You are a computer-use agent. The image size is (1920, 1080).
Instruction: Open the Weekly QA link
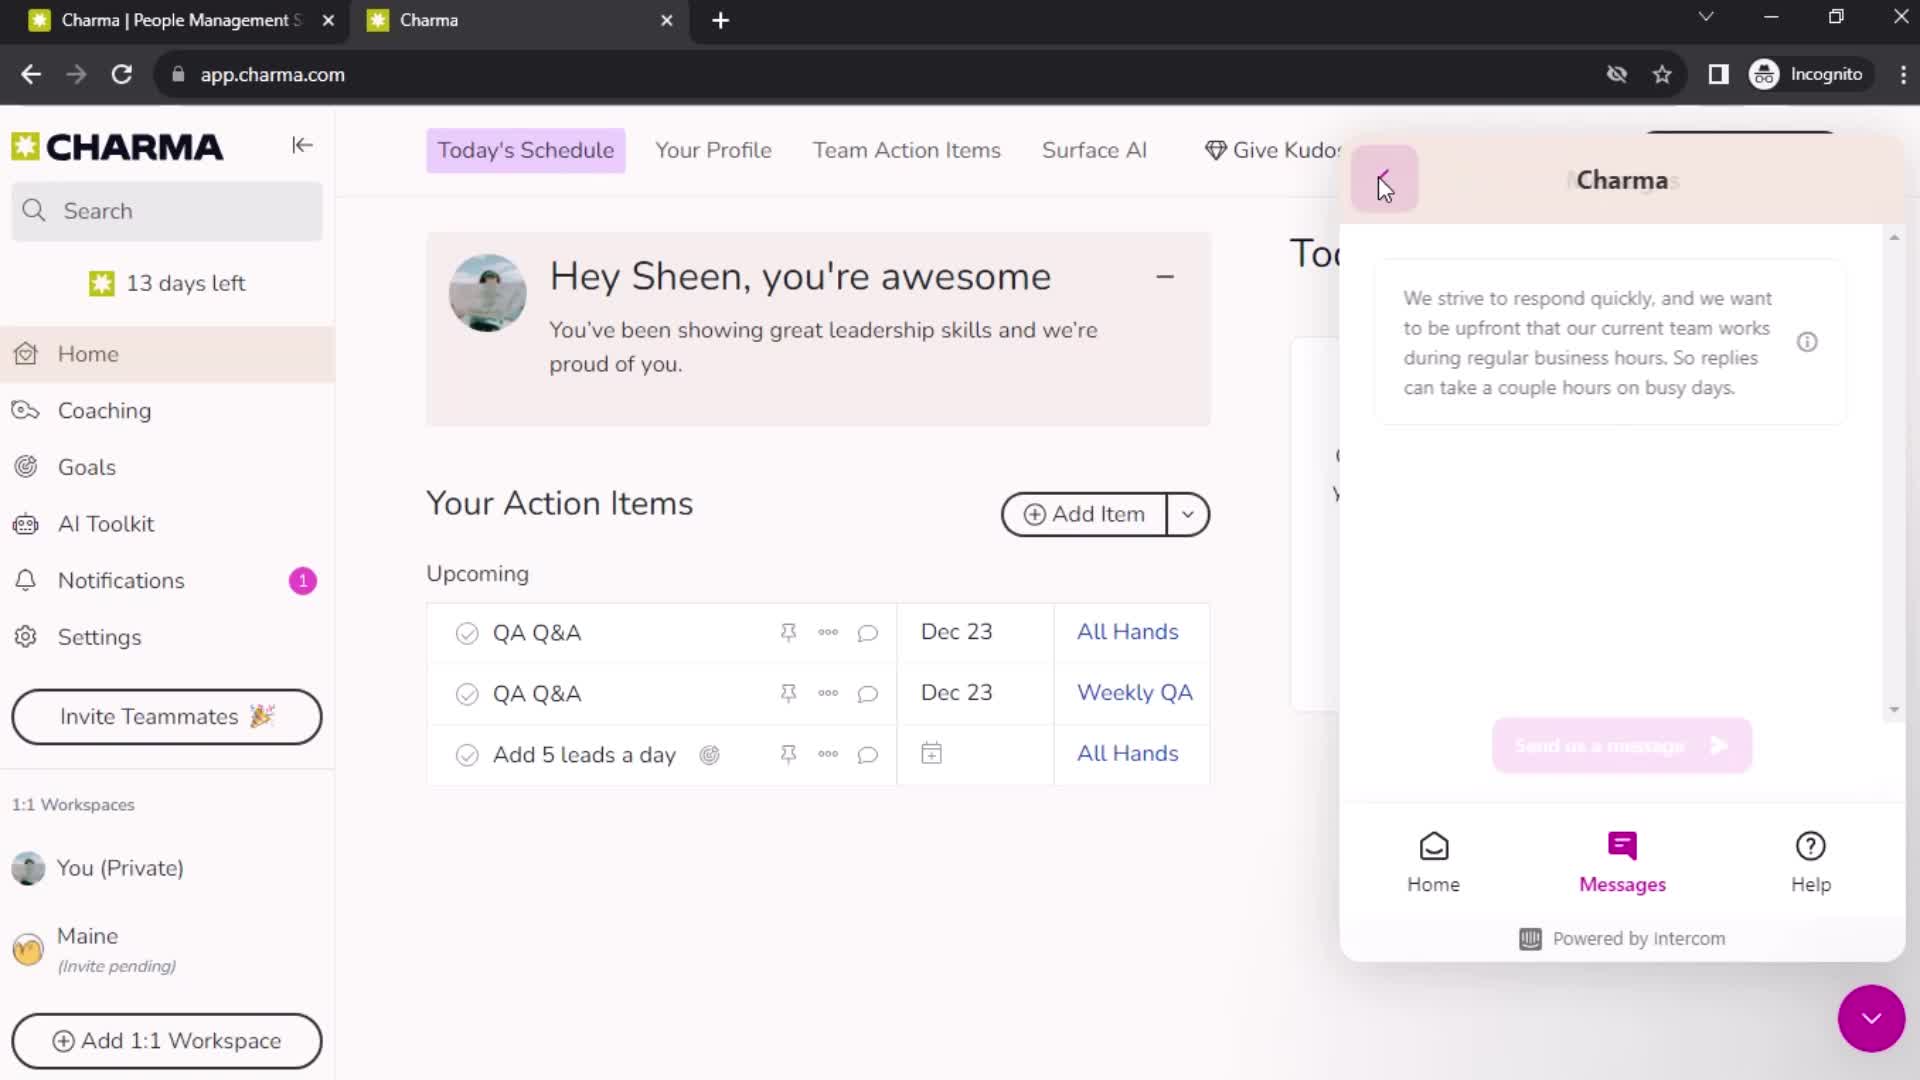coord(1134,693)
